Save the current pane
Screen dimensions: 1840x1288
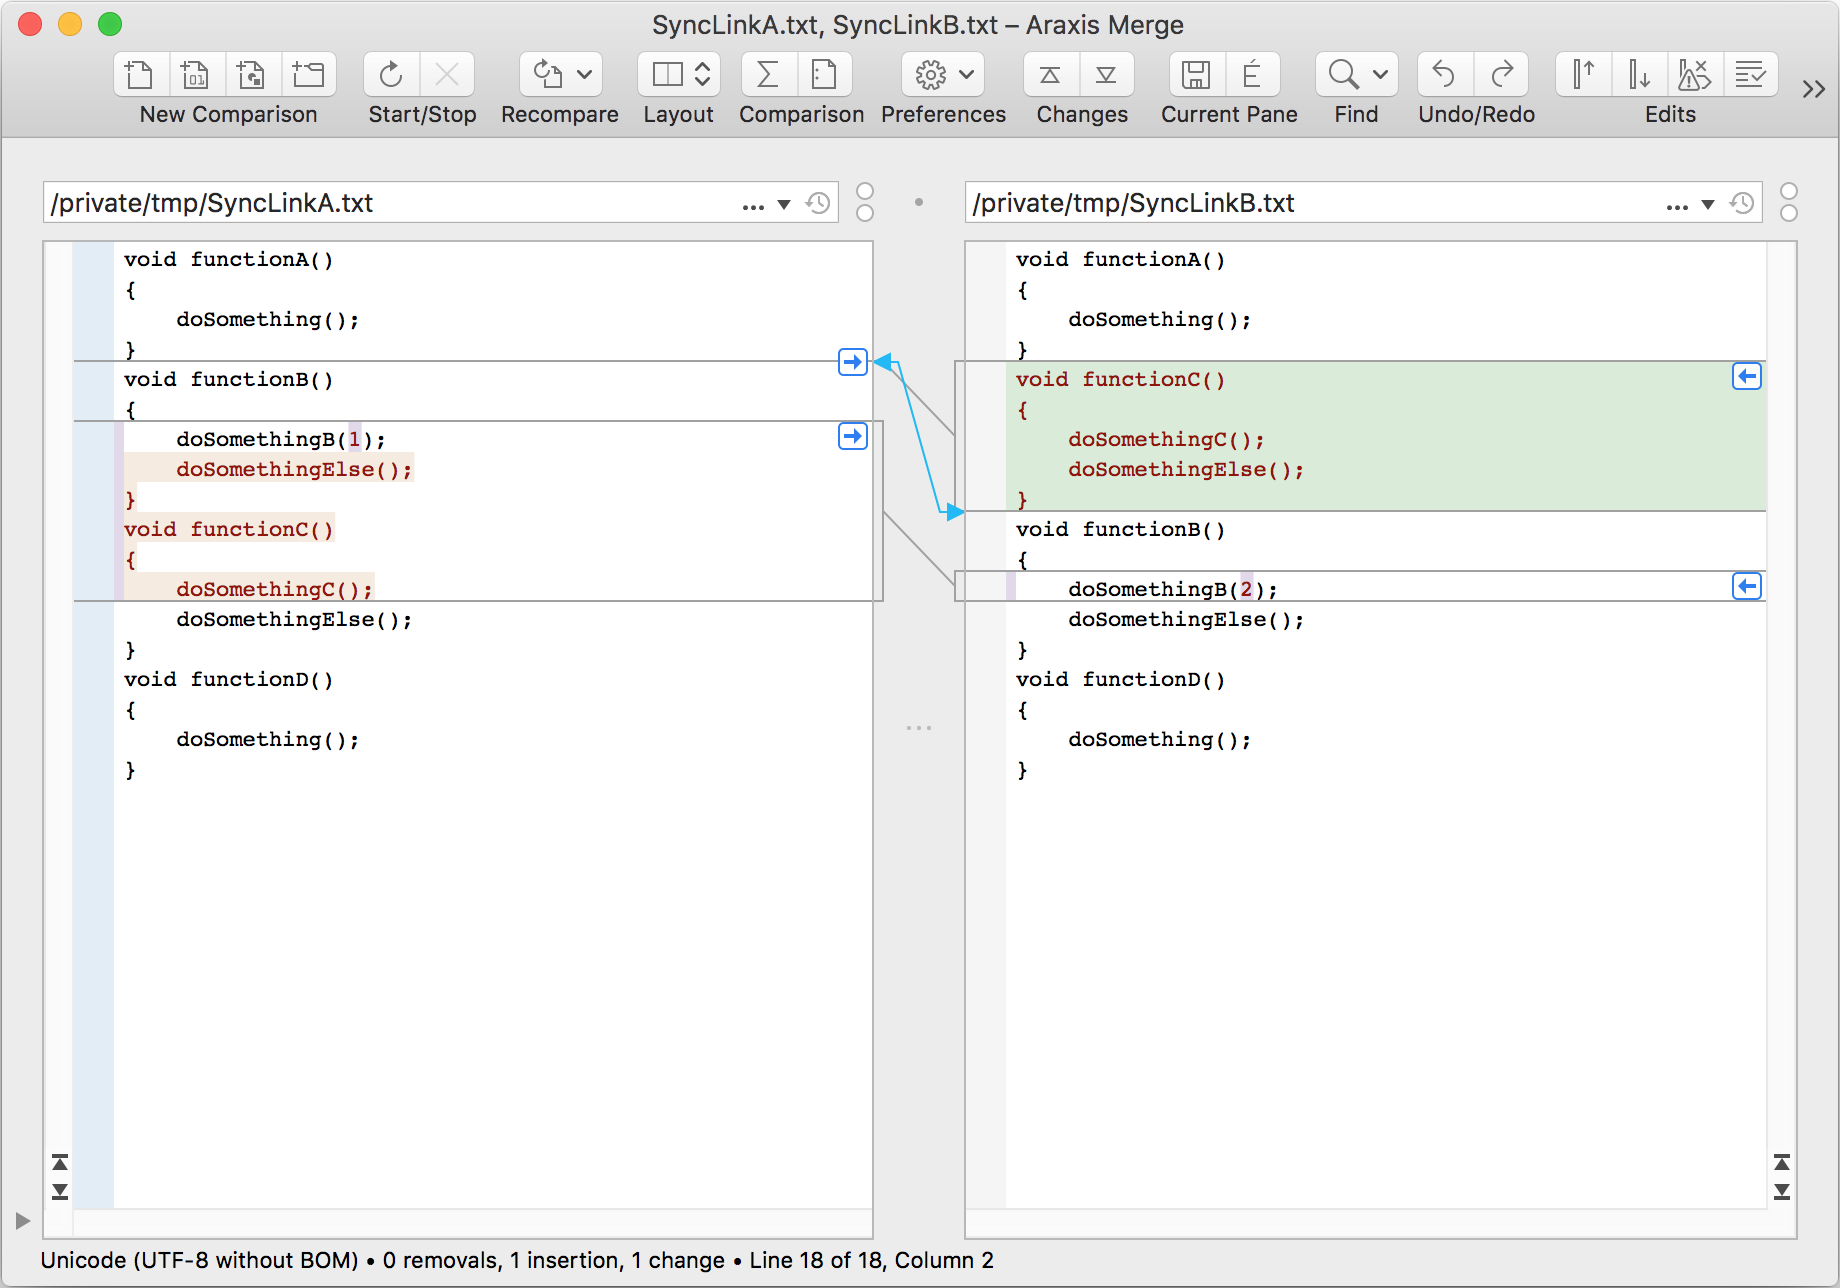tap(1196, 74)
